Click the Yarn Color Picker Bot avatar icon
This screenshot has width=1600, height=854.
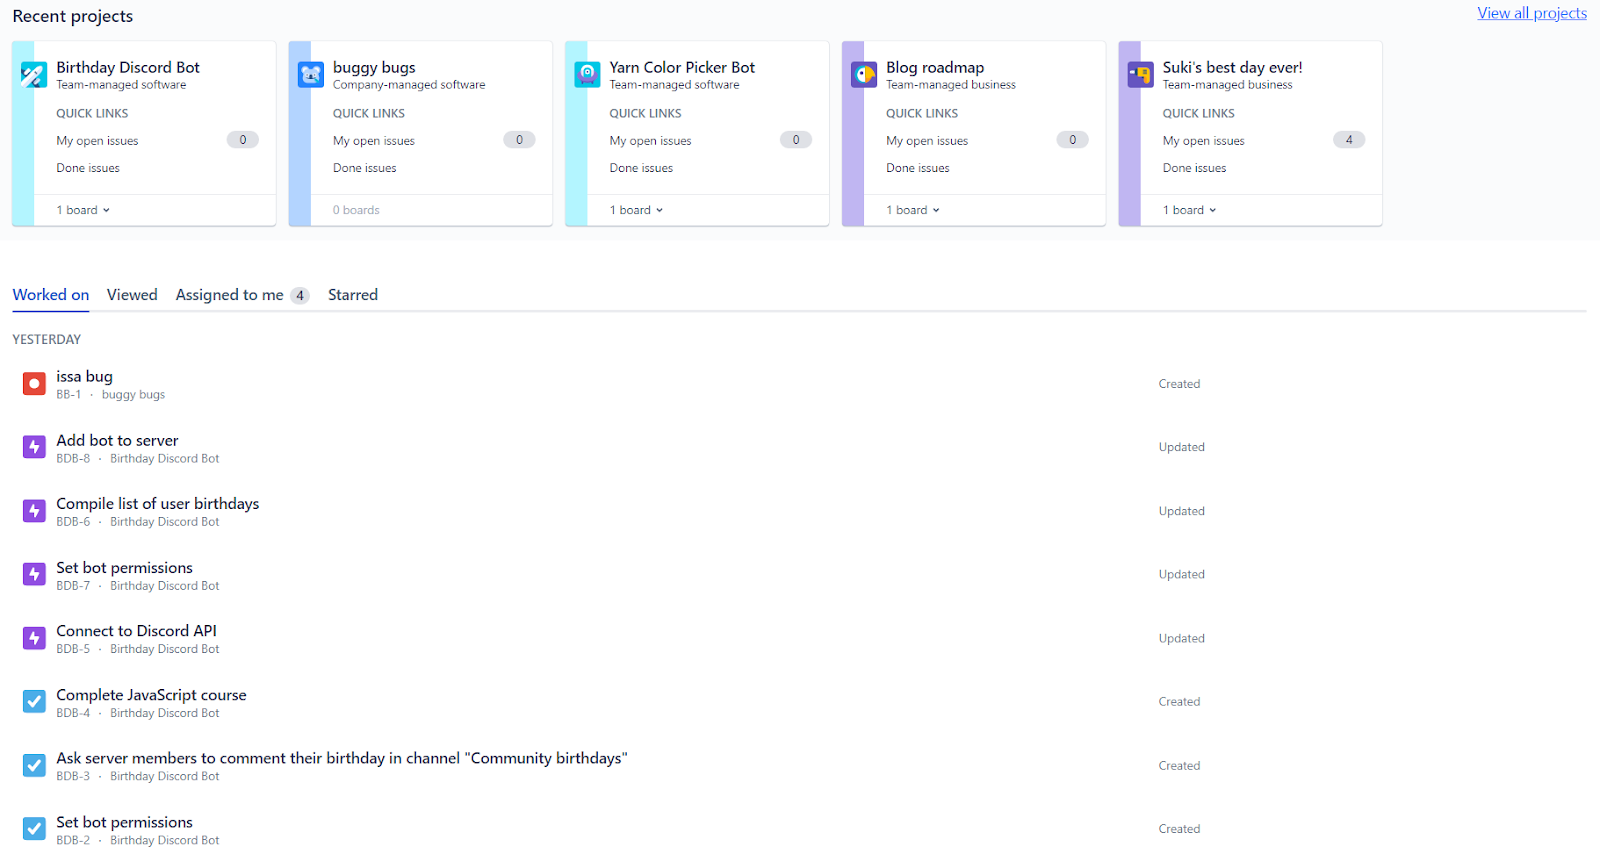tap(588, 75)
